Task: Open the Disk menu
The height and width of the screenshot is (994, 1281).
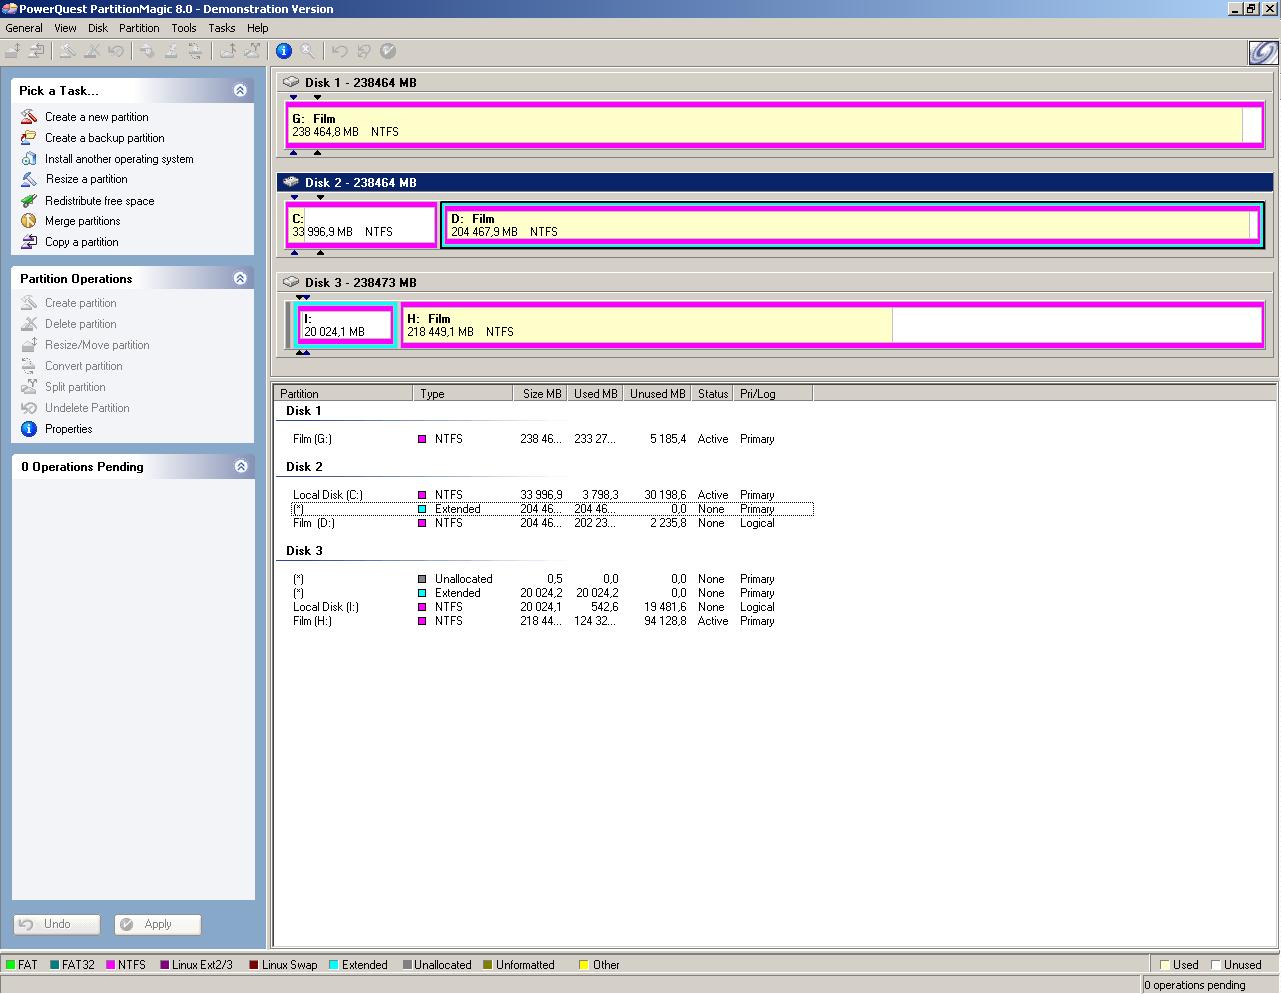Action: coord(98,28)
